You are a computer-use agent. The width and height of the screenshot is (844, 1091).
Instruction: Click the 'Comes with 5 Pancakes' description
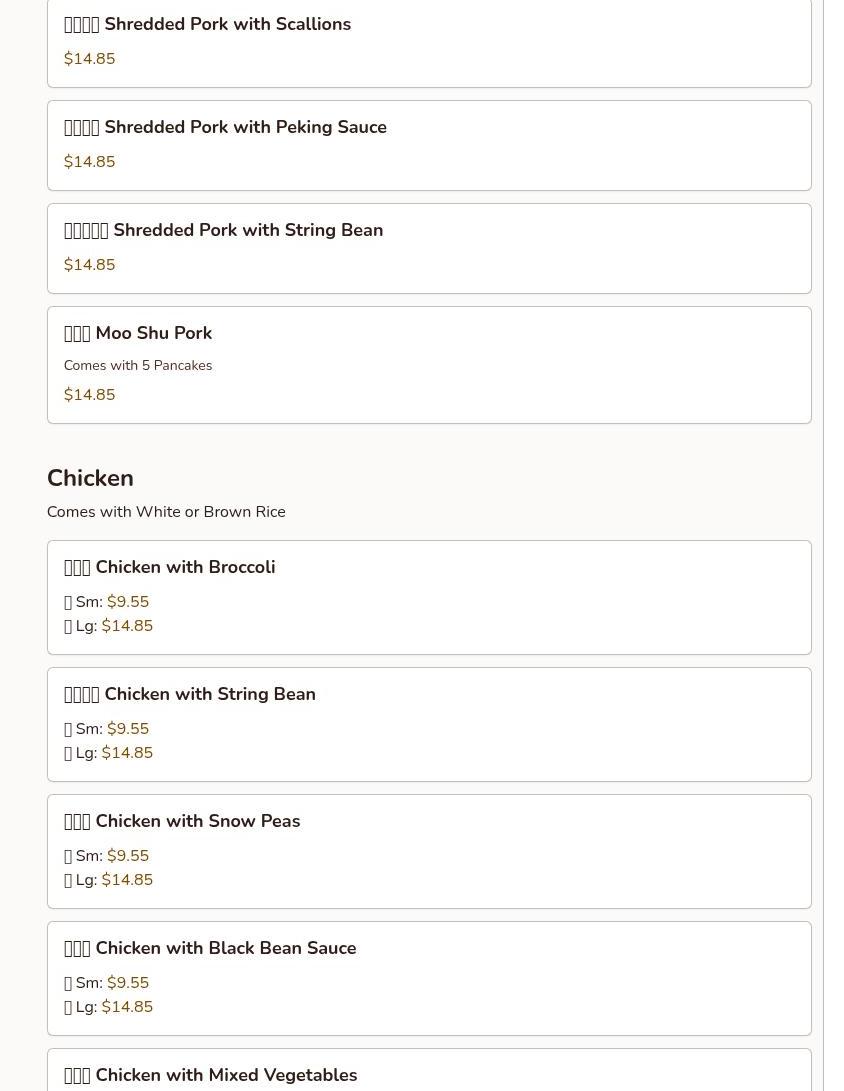[138, 366]
